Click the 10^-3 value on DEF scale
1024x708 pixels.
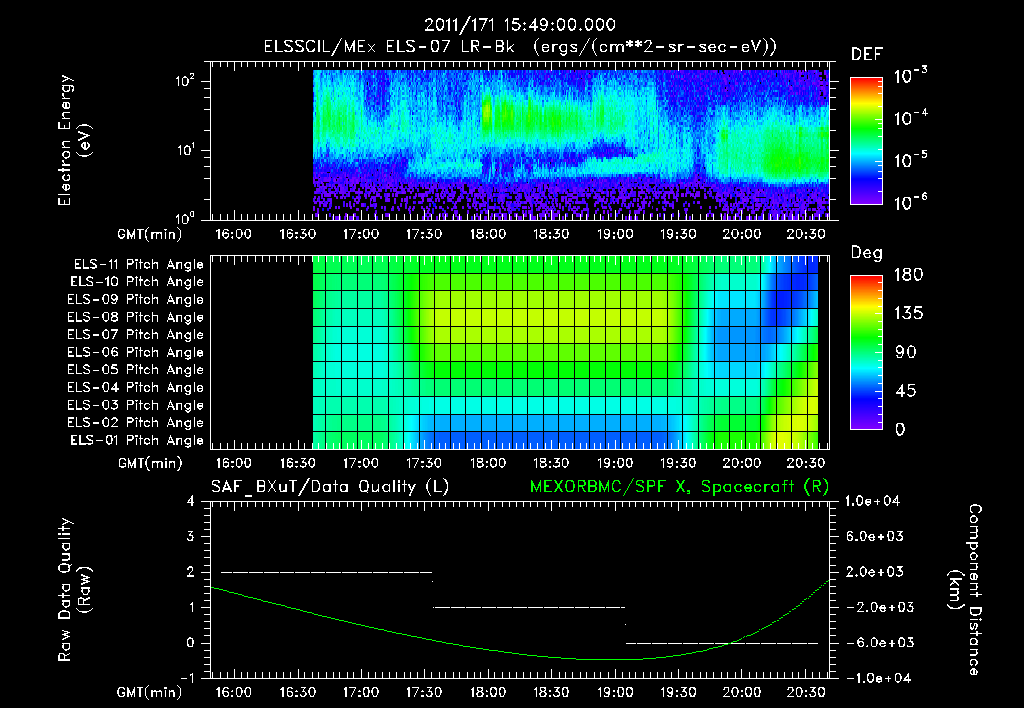pyautogui.click(x=910, y=76)
